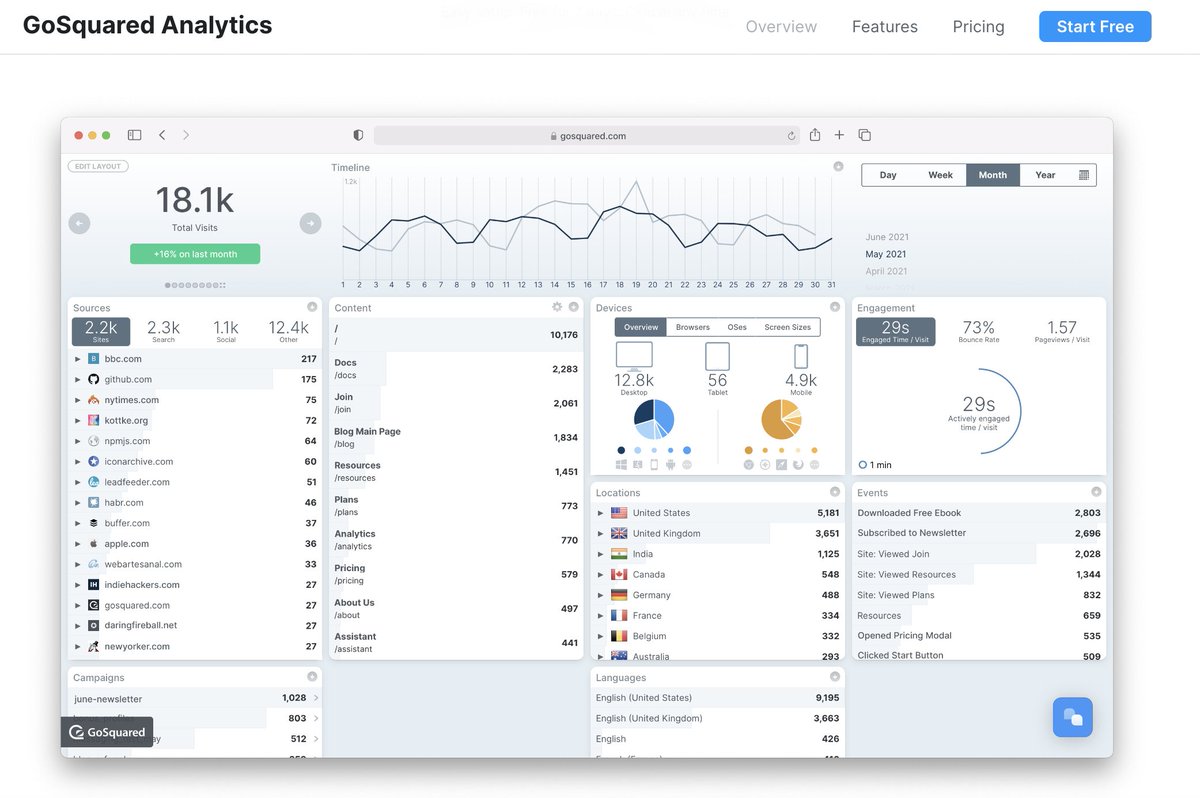Click the github.com favicon in Sources
This screenshot has width=1200, height=798.
pos(94,379)
